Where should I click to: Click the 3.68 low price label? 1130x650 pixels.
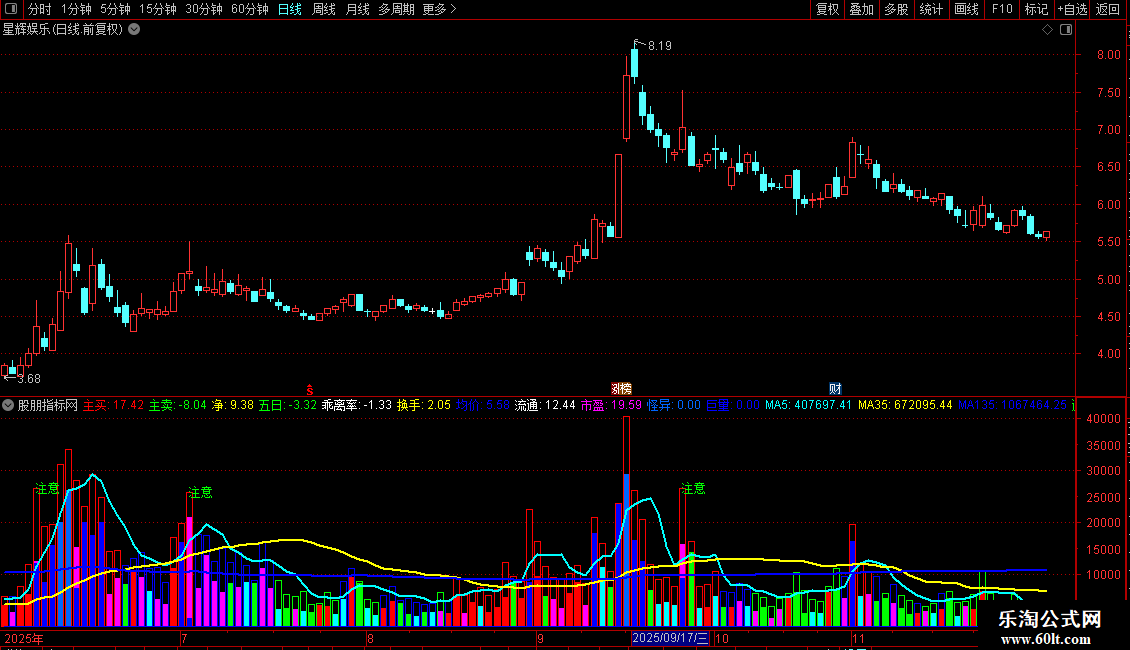click(x=28, y=378)
